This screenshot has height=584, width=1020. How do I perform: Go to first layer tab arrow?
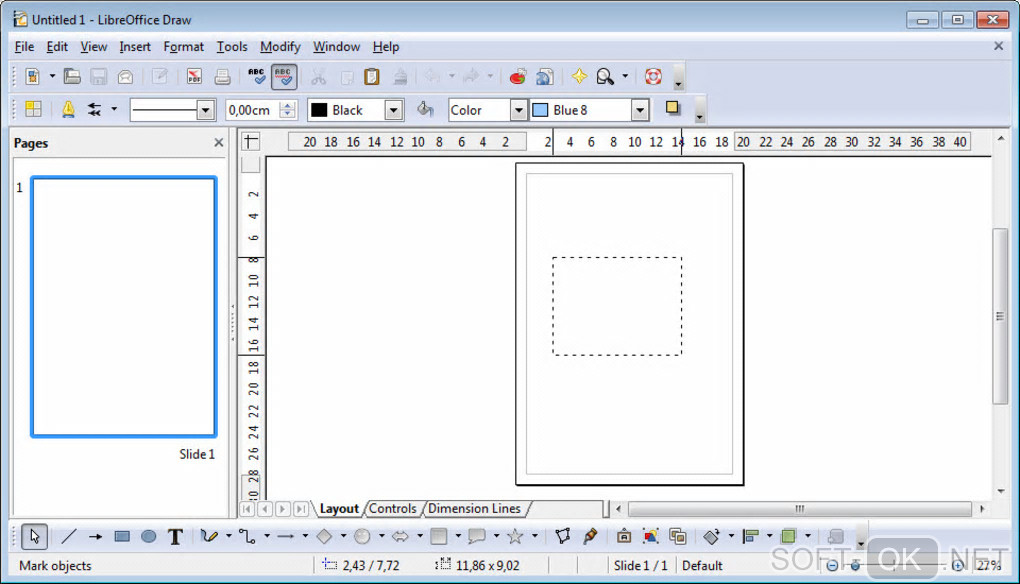(247, 509)
